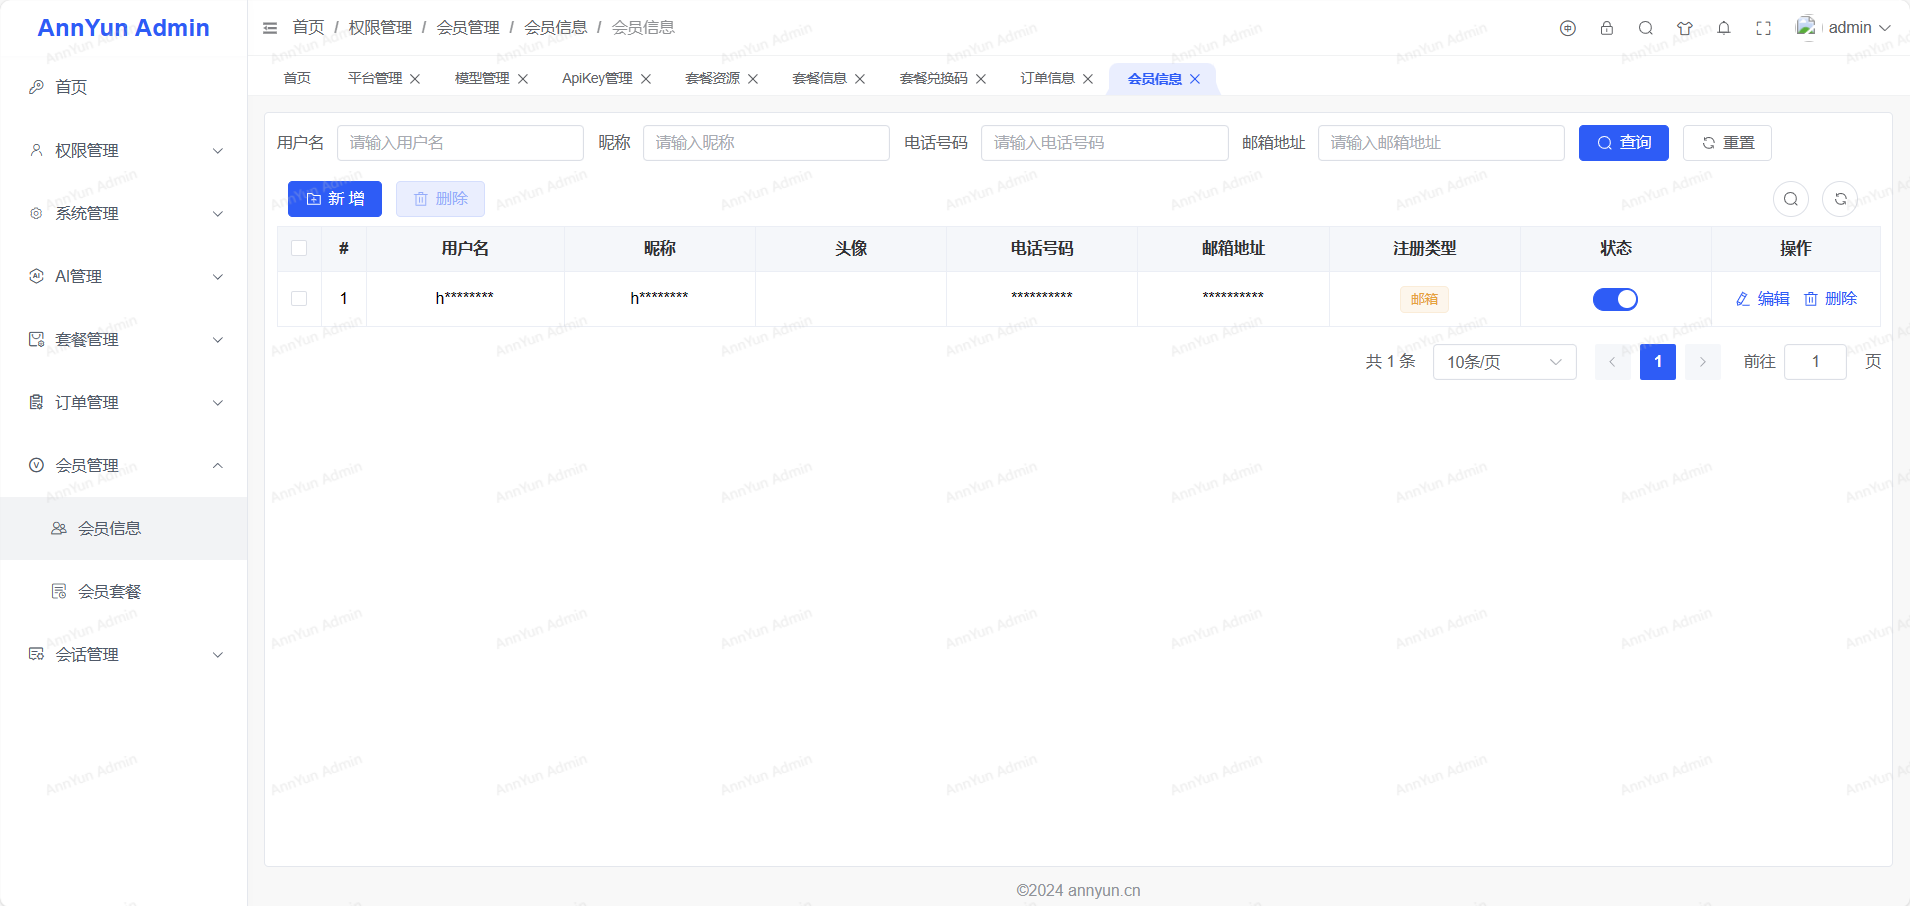The width and height of the screenshot is (1910, 906).
Task: Click the 新增 add button
Action: 335,199
